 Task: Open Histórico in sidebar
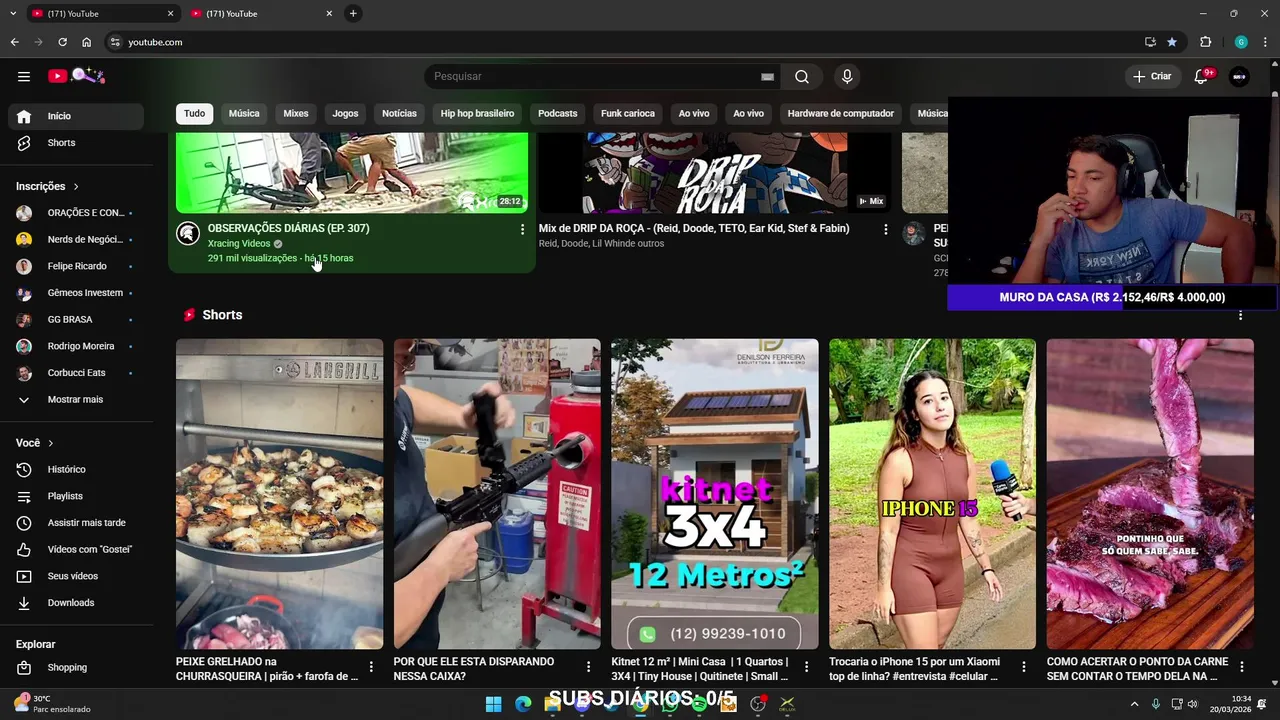76,469
